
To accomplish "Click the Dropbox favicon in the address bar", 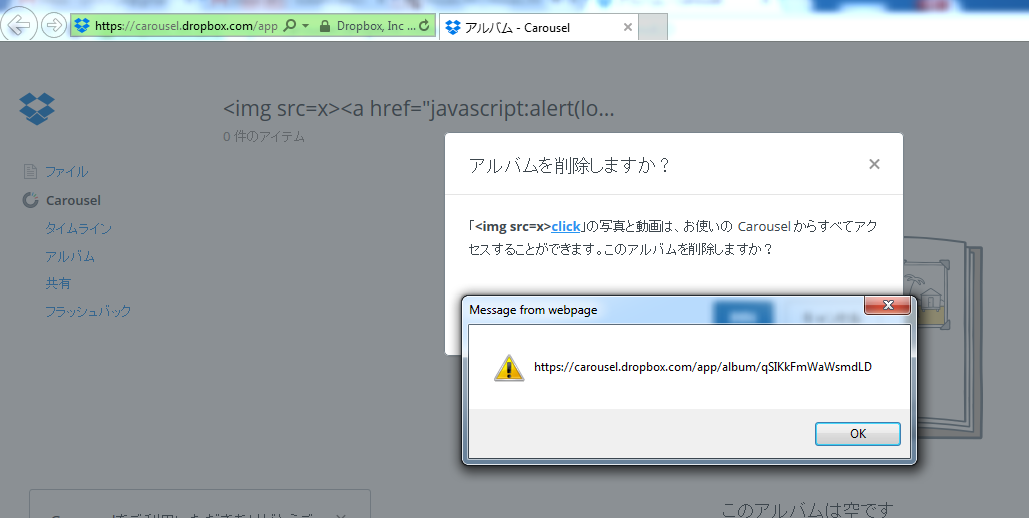I will 81,26.
